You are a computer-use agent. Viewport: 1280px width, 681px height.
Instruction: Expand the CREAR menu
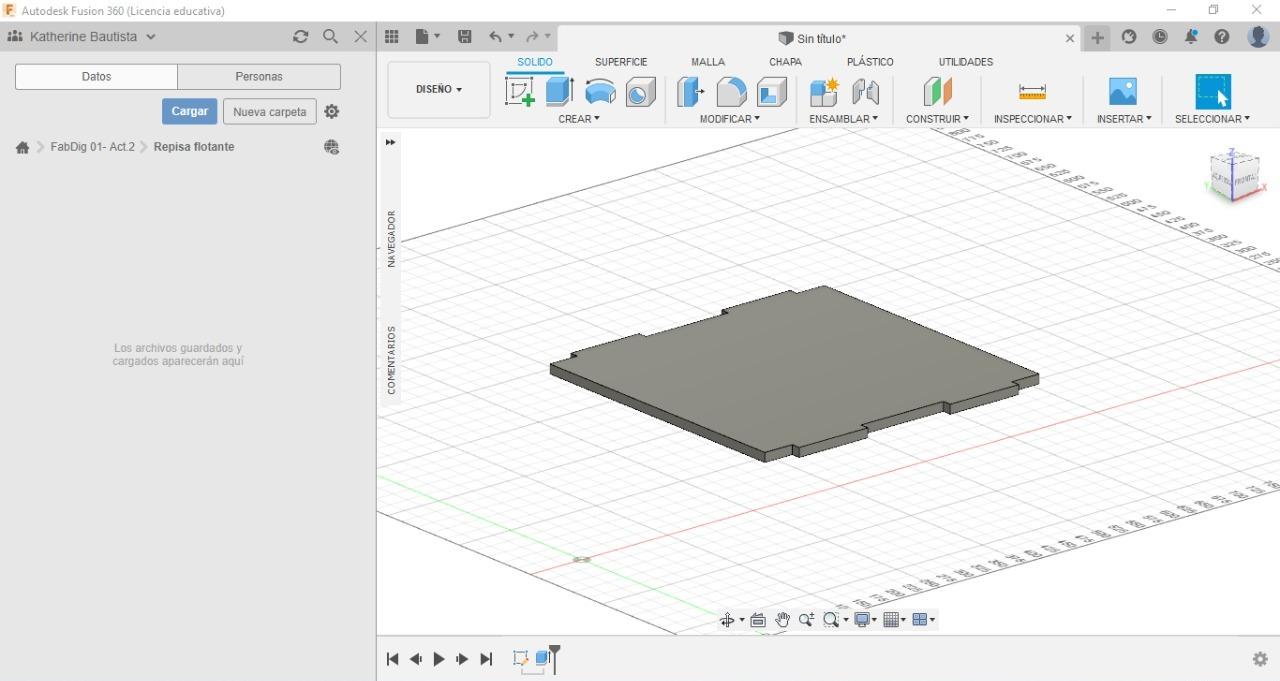(x=579, y=118)
